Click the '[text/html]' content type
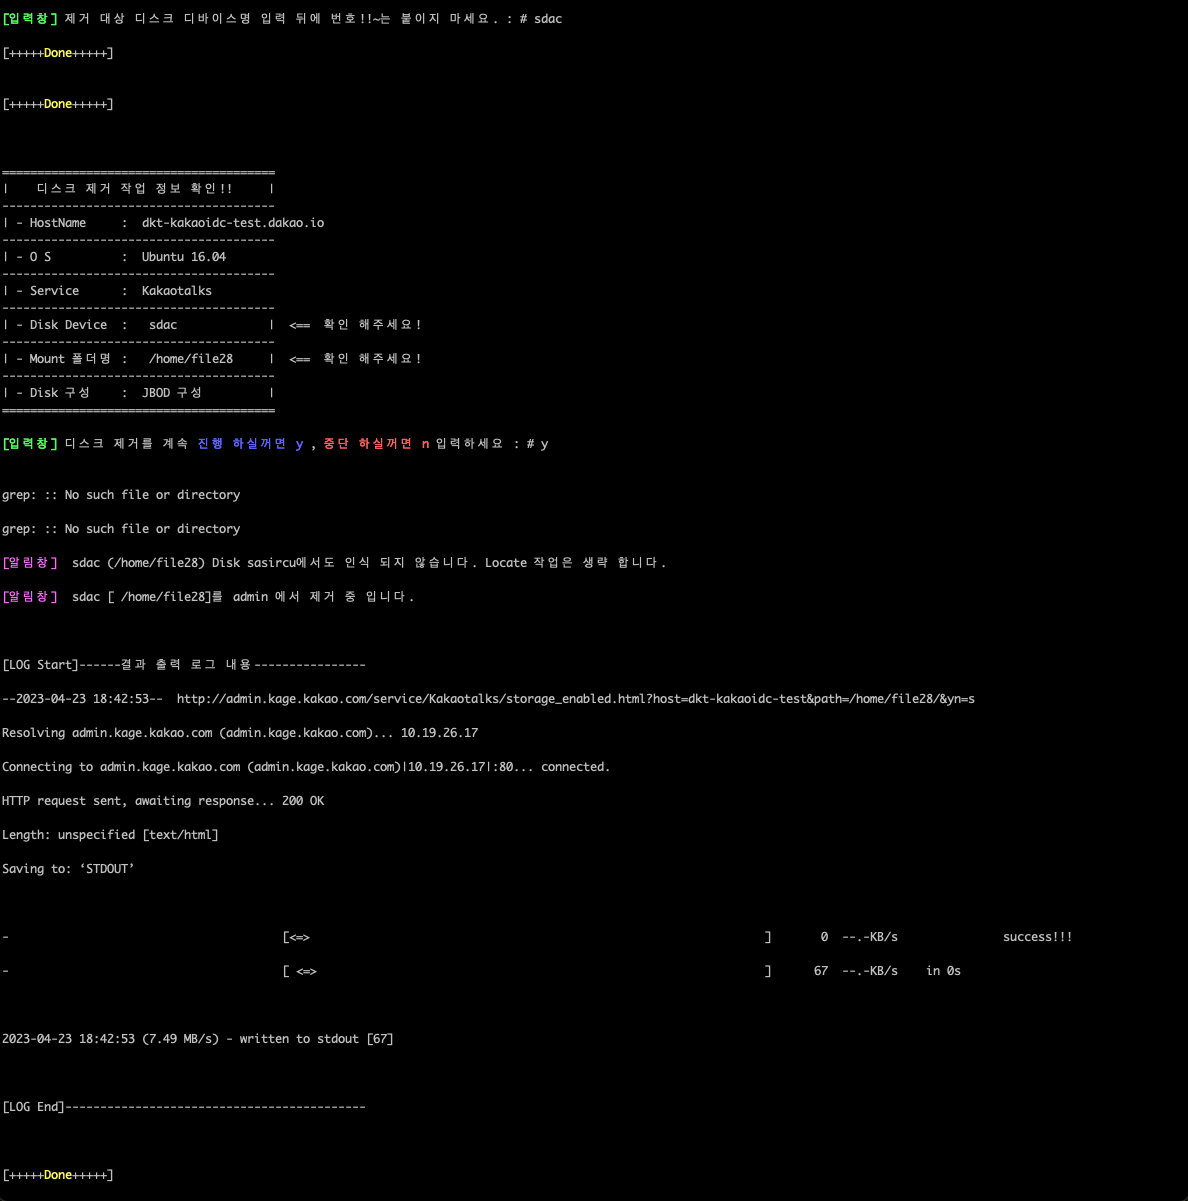The height and width of the screenshot is (1201, 1188). tap(180, 835)
